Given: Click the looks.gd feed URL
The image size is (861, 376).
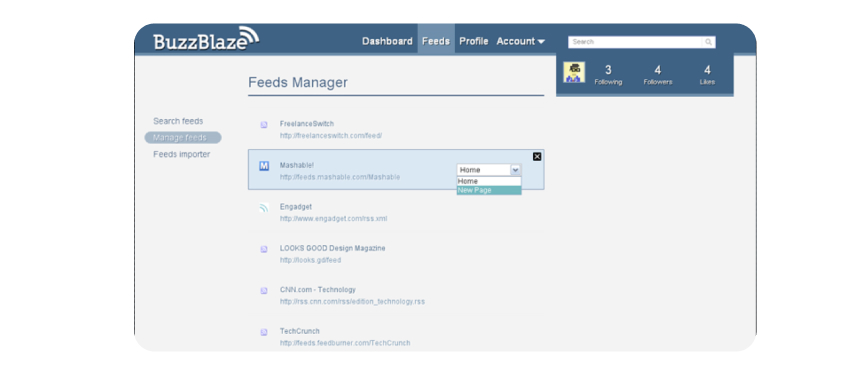Looking at the screenshot, I should pyautogui.click(x=310, y=260).
